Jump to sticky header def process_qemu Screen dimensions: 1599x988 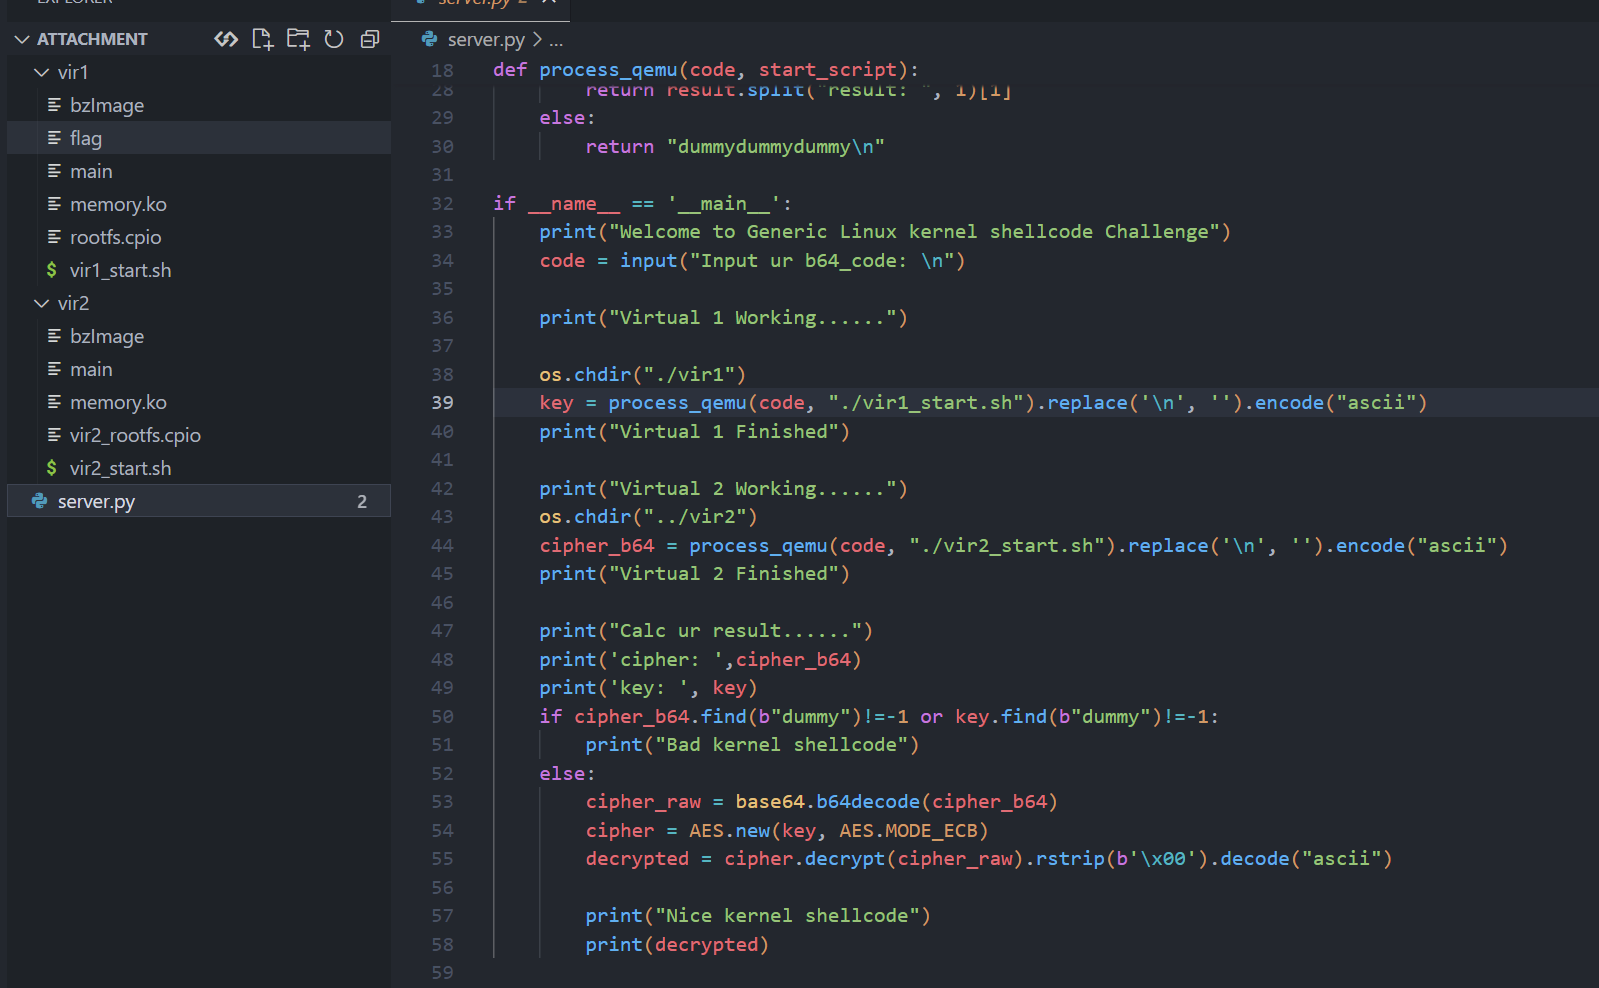(x=705, y=70)
